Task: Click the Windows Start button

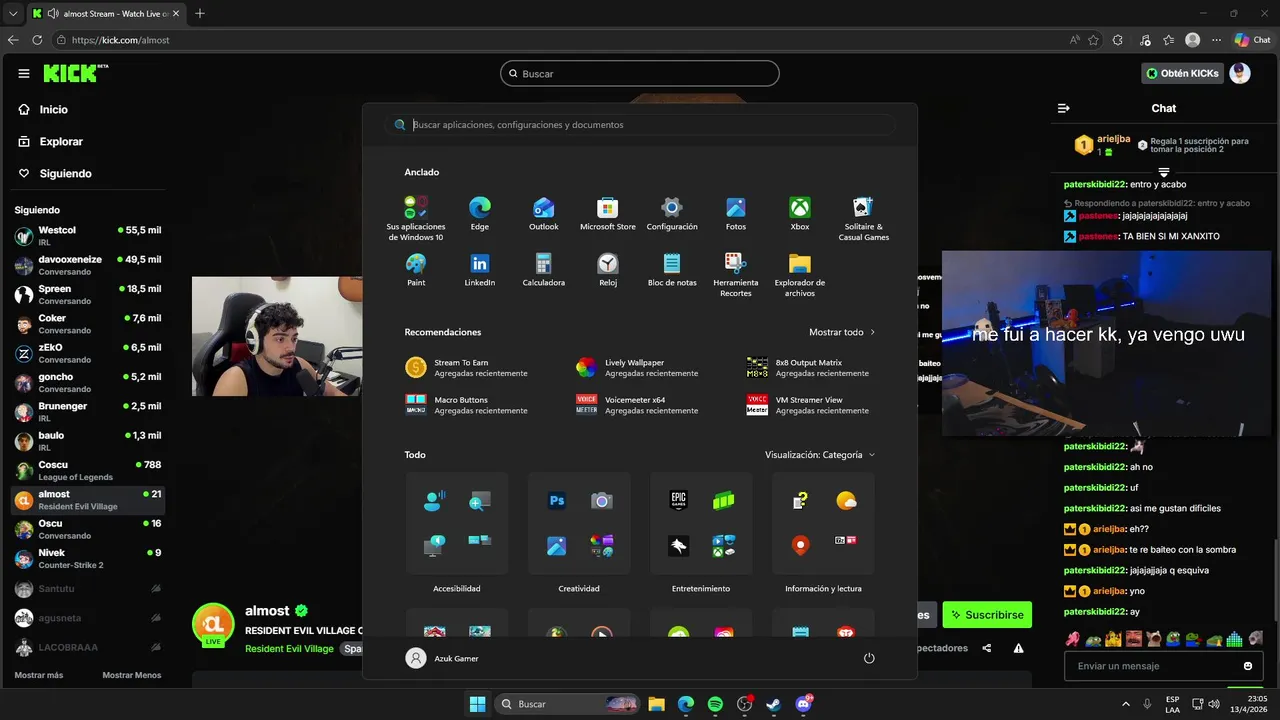Action: [x=477, y=704]
